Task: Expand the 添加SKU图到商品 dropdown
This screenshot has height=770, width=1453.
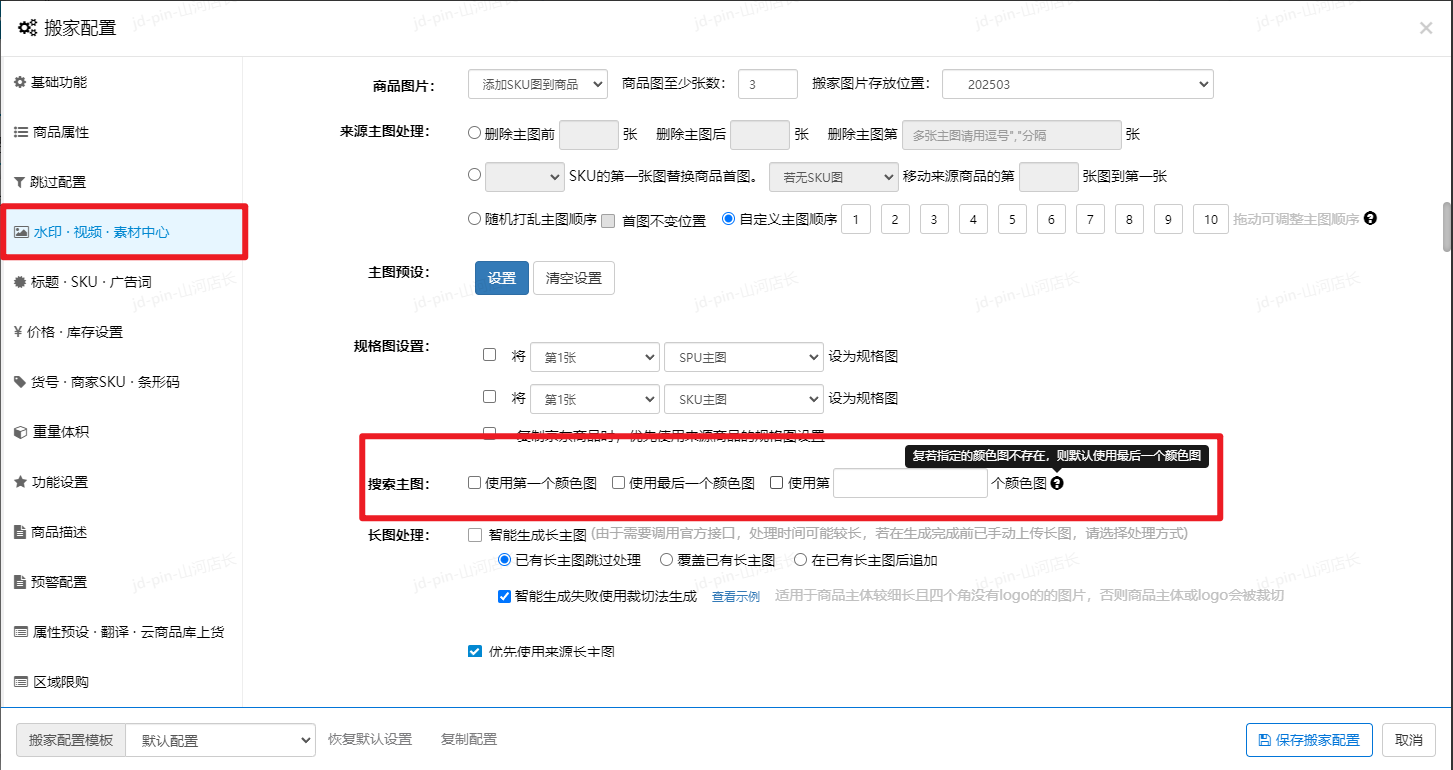Action: (537, 85)
